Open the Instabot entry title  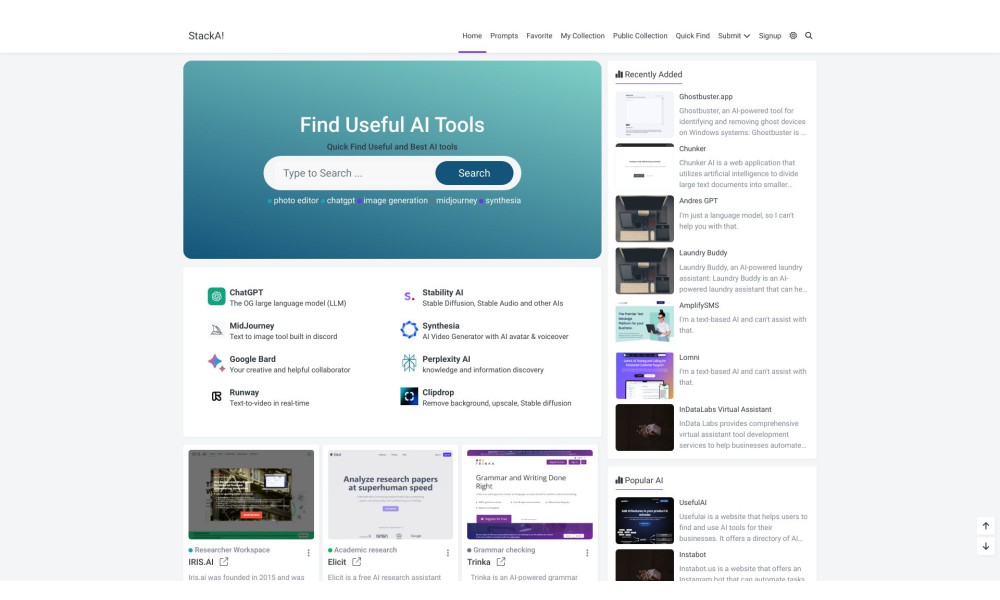[x=692, y=555]
